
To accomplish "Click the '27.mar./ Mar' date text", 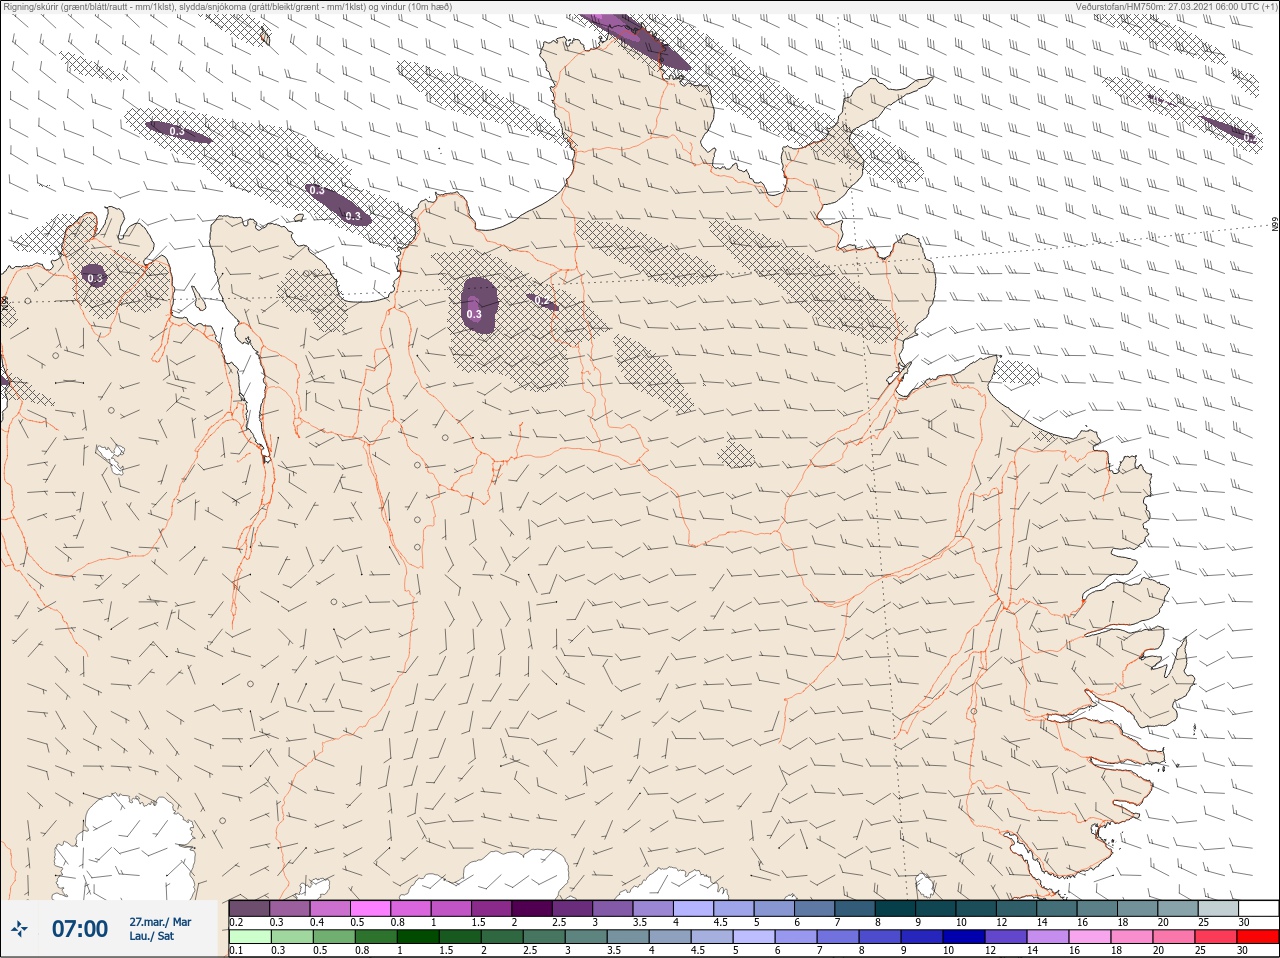I will (160, 922).
